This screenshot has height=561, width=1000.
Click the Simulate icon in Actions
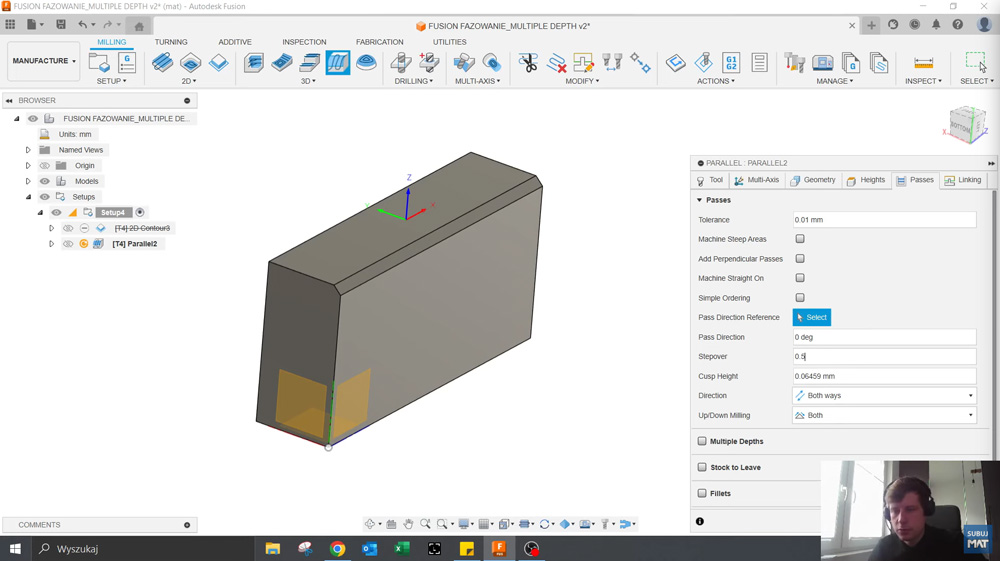coord(703,62)
